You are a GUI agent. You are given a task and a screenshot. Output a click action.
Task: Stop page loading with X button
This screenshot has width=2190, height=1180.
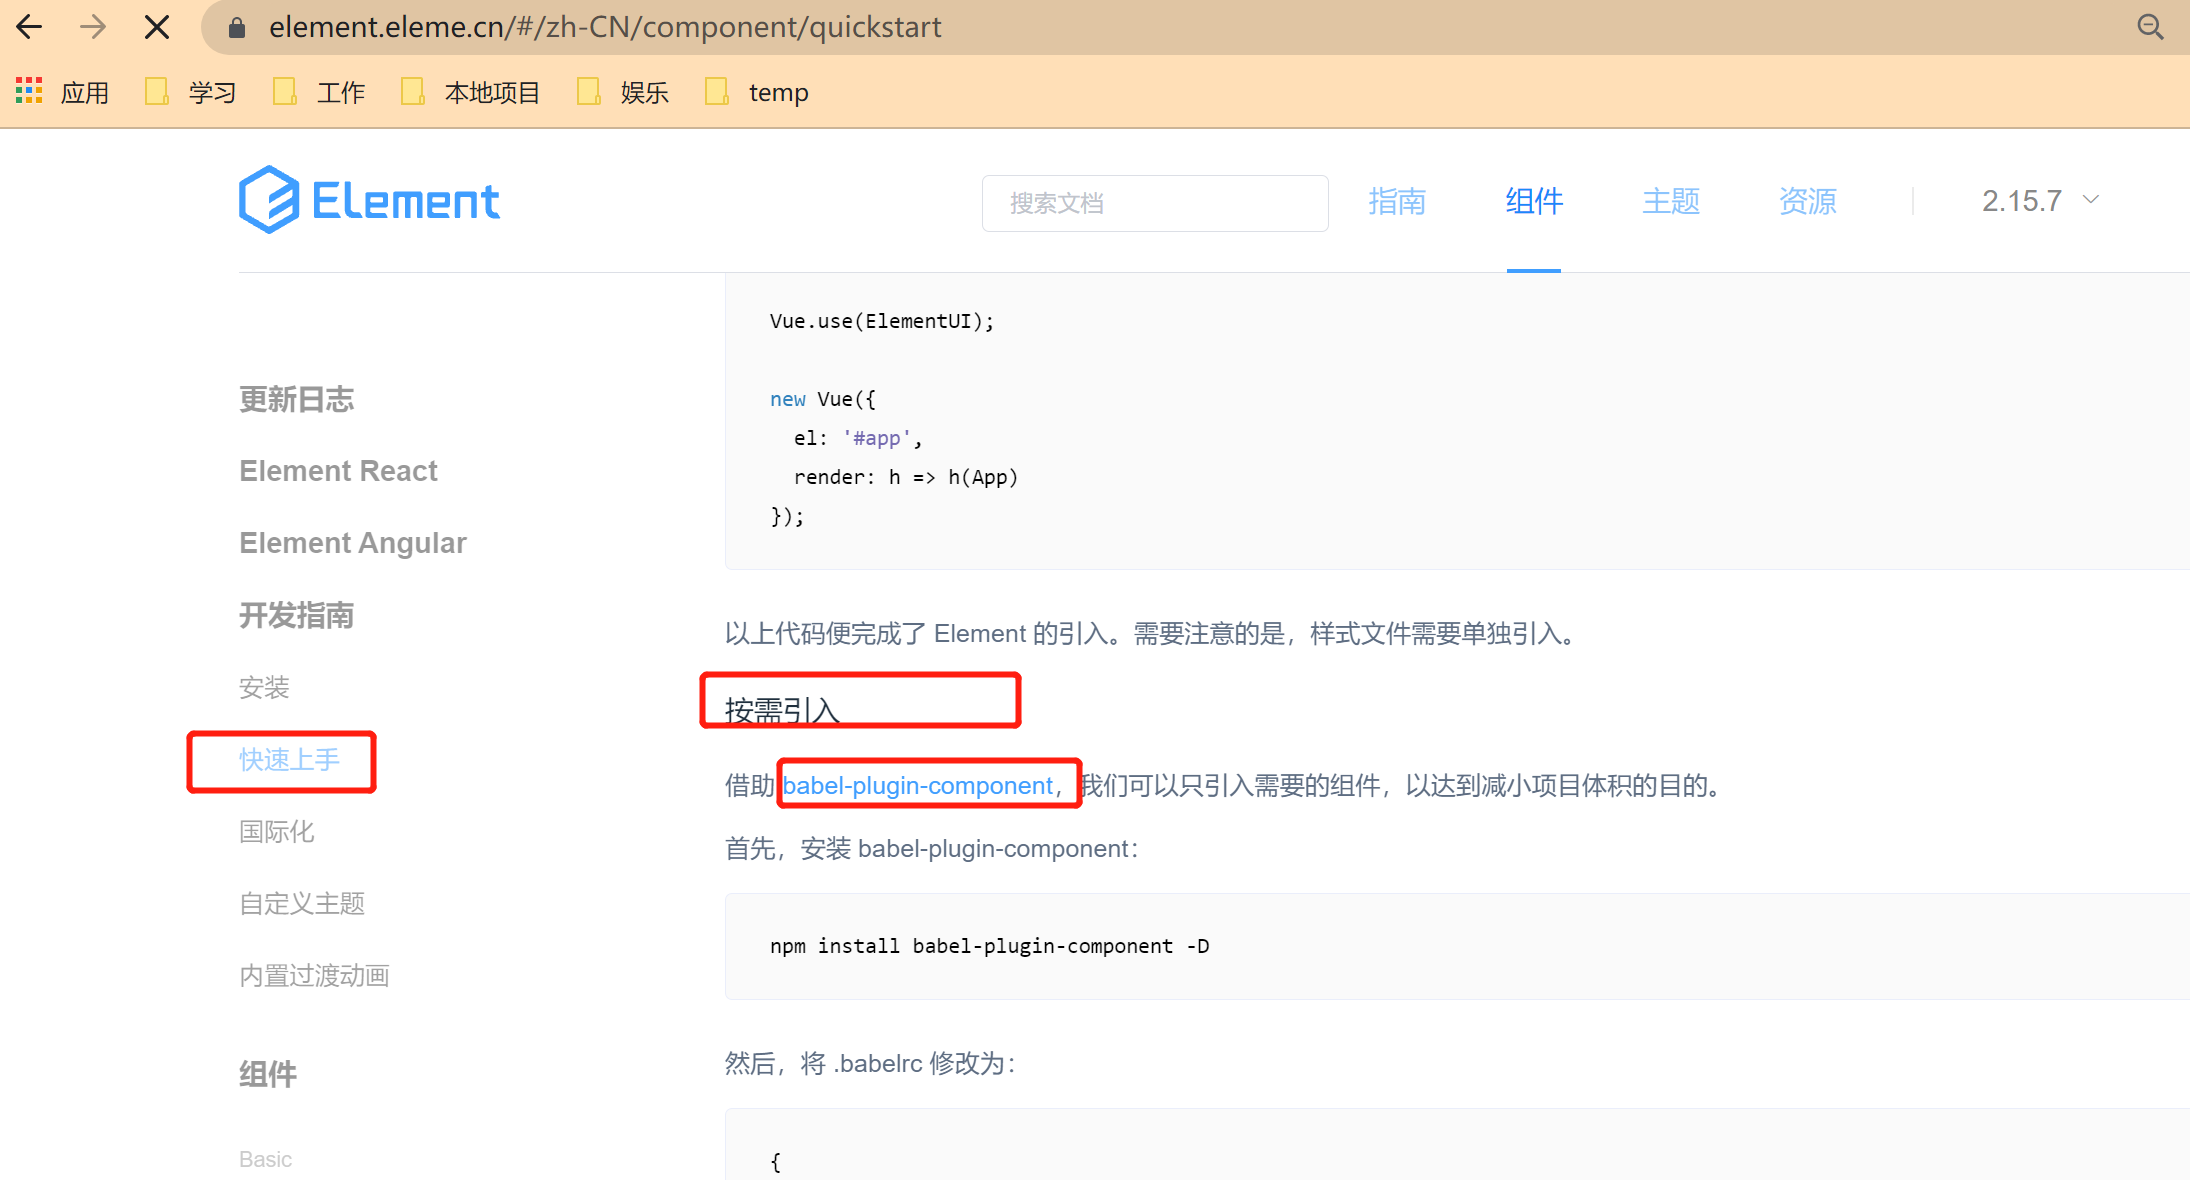coord(157,27)
